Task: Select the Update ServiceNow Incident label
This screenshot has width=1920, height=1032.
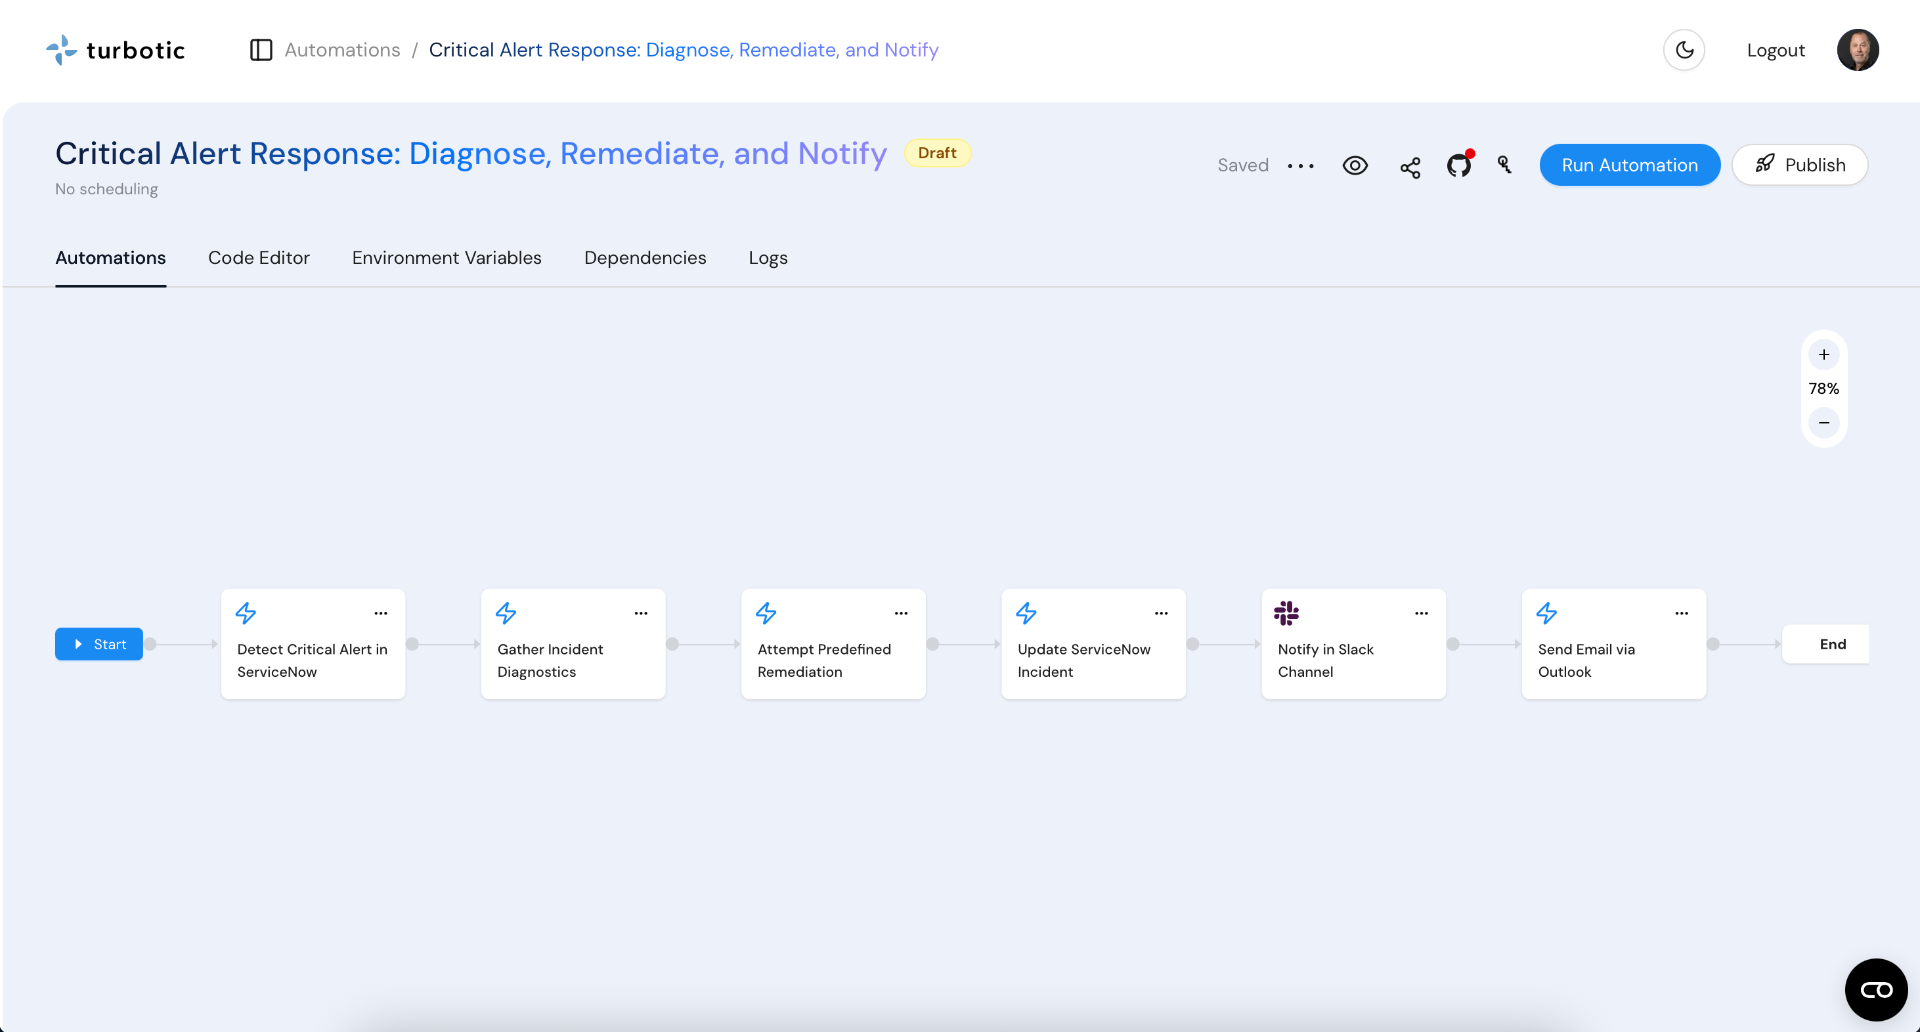Action: point(1084,661)
